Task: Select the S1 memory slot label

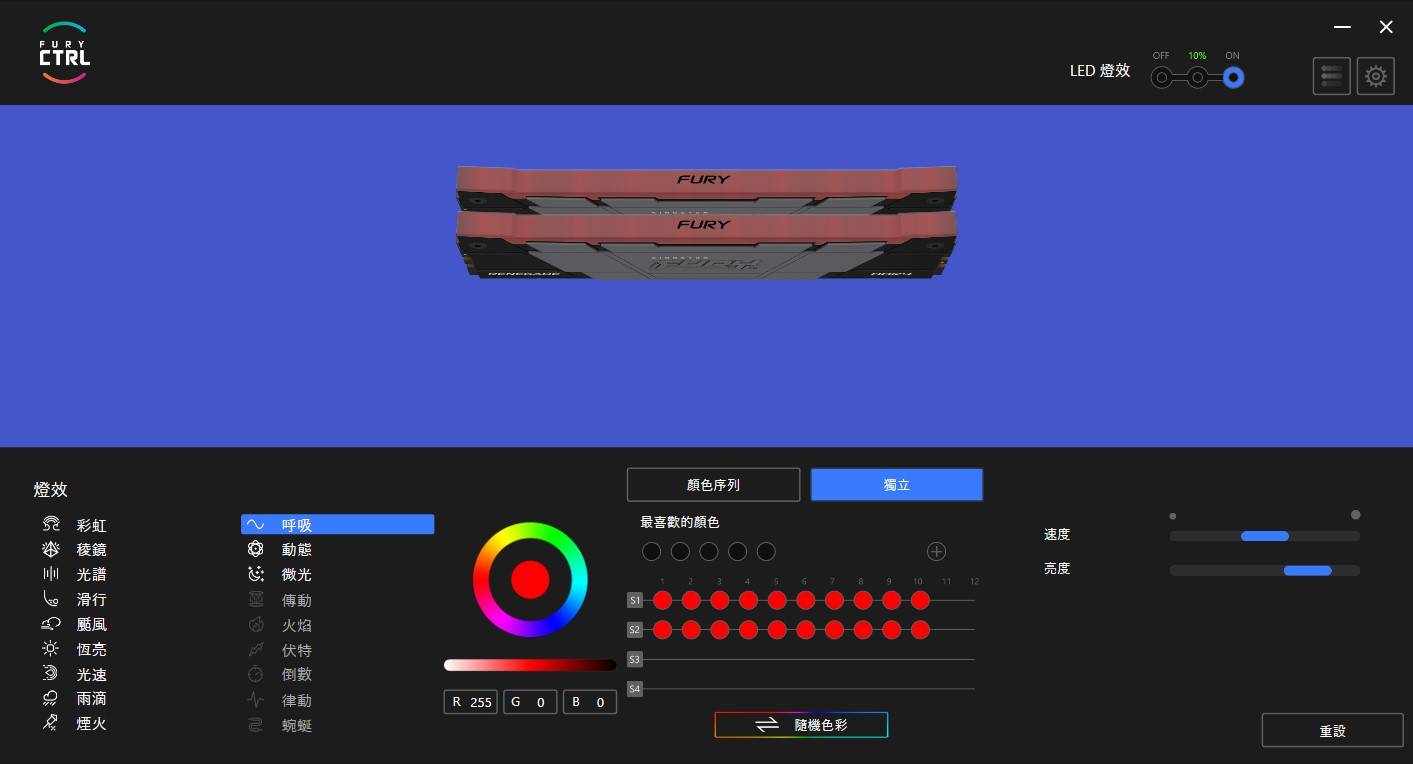Action: pos(634,600)
